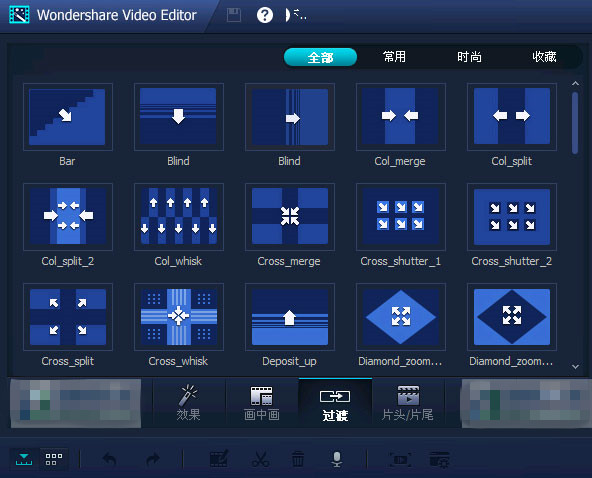This screenshot has width=592, height=478.
Task: Select the light-blue diamond Diamond_zoom transition
Action: (401, 317)
